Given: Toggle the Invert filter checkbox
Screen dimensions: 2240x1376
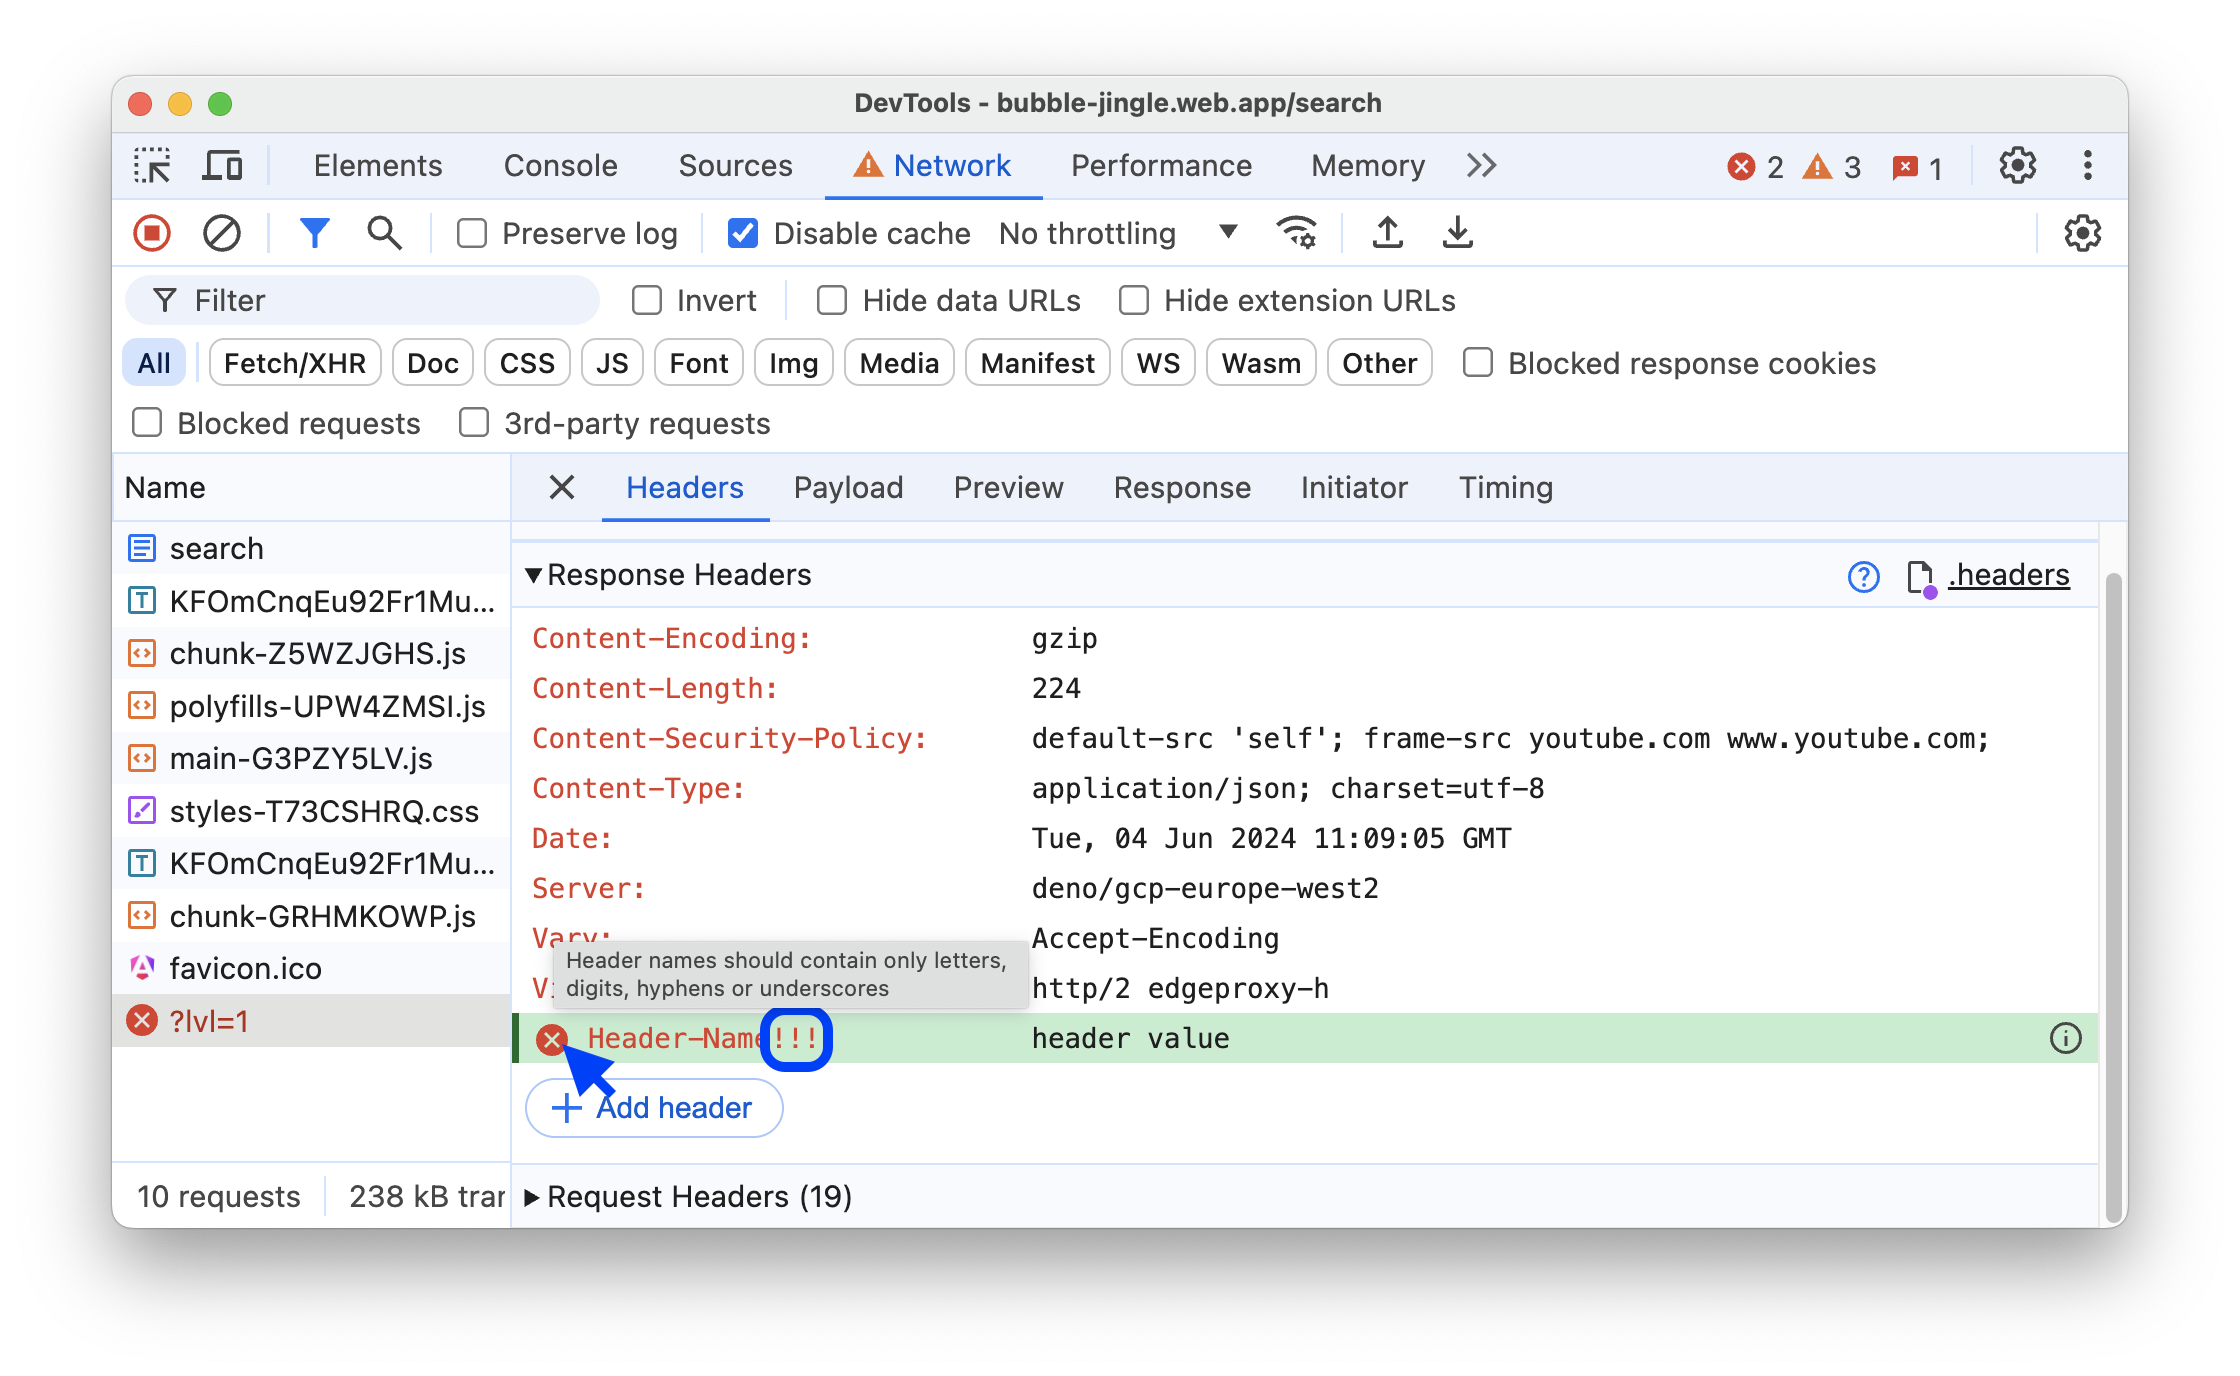Looking at the screenshot, I should tap(648, 299).
